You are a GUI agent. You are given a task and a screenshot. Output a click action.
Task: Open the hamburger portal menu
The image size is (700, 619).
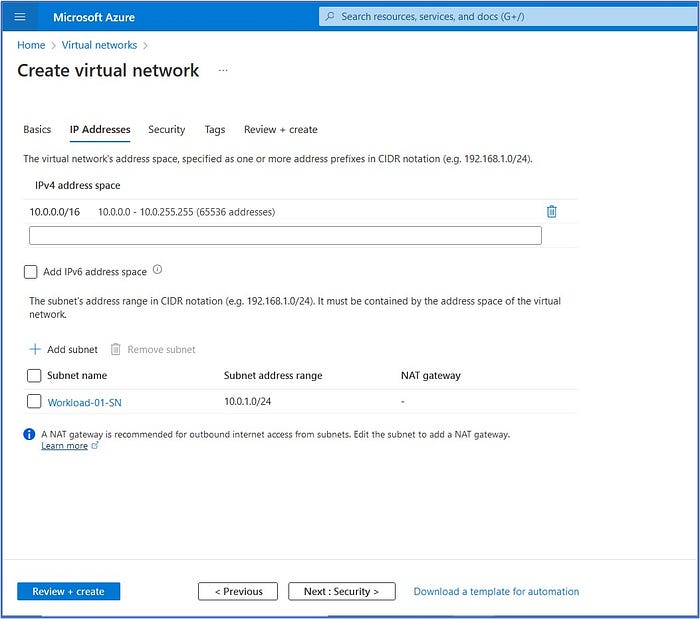click(20, 17)
